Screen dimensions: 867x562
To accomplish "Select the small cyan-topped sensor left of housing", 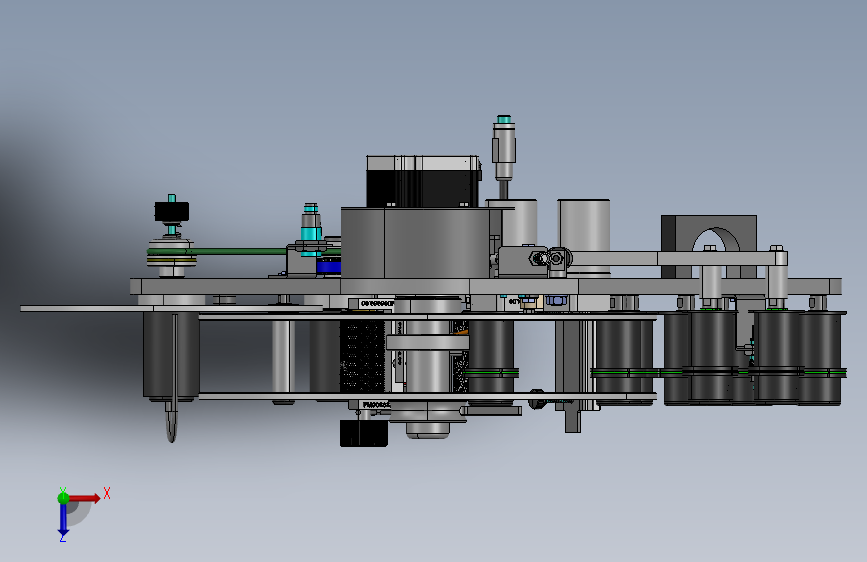I will point(311,228).
